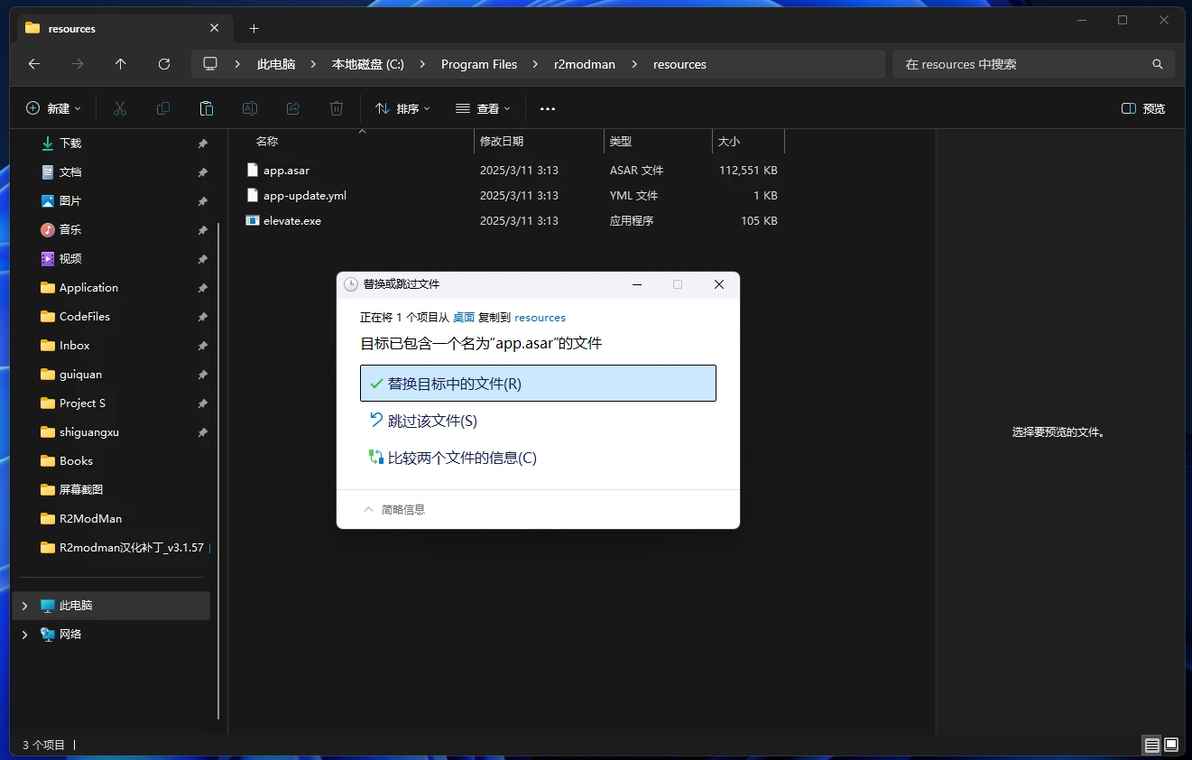Toggle the 预览 preview pane button
1192x760 pixels.
click(1143, 109)
